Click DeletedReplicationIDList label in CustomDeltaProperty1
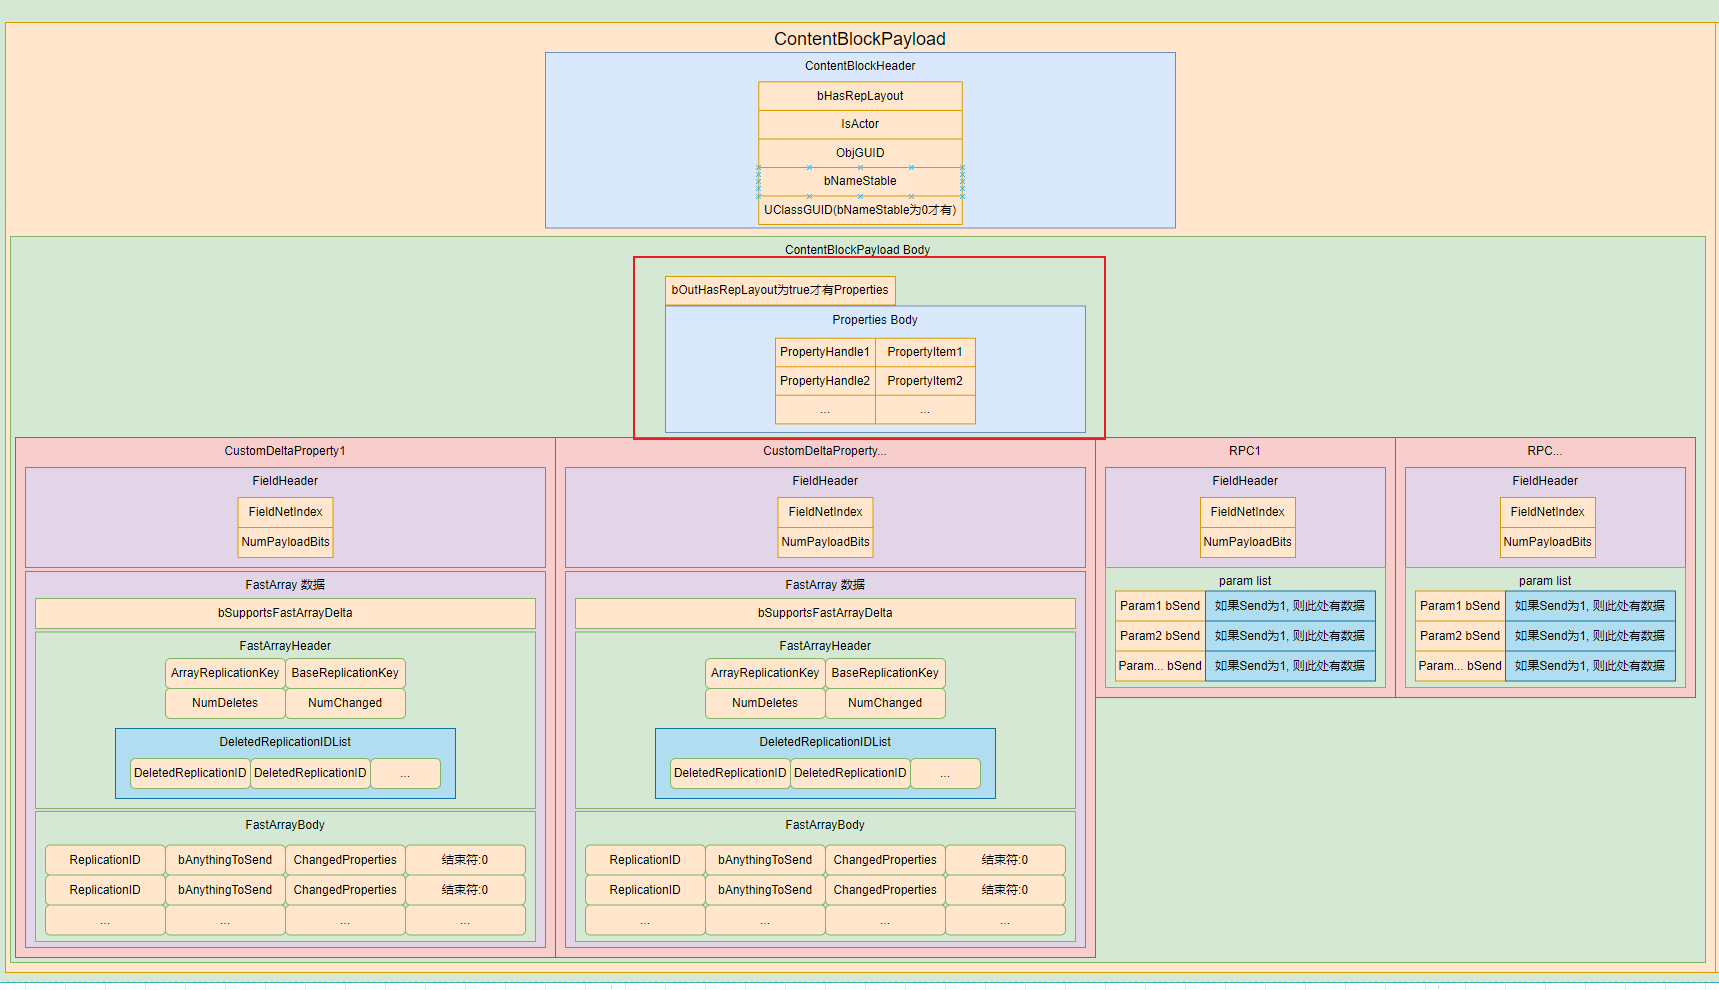Screen dimensions: 1719x990 (285, 742)
